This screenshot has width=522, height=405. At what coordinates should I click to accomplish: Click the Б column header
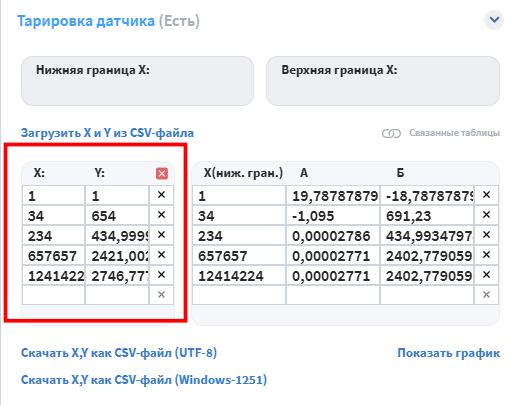(x=400, y=173)
